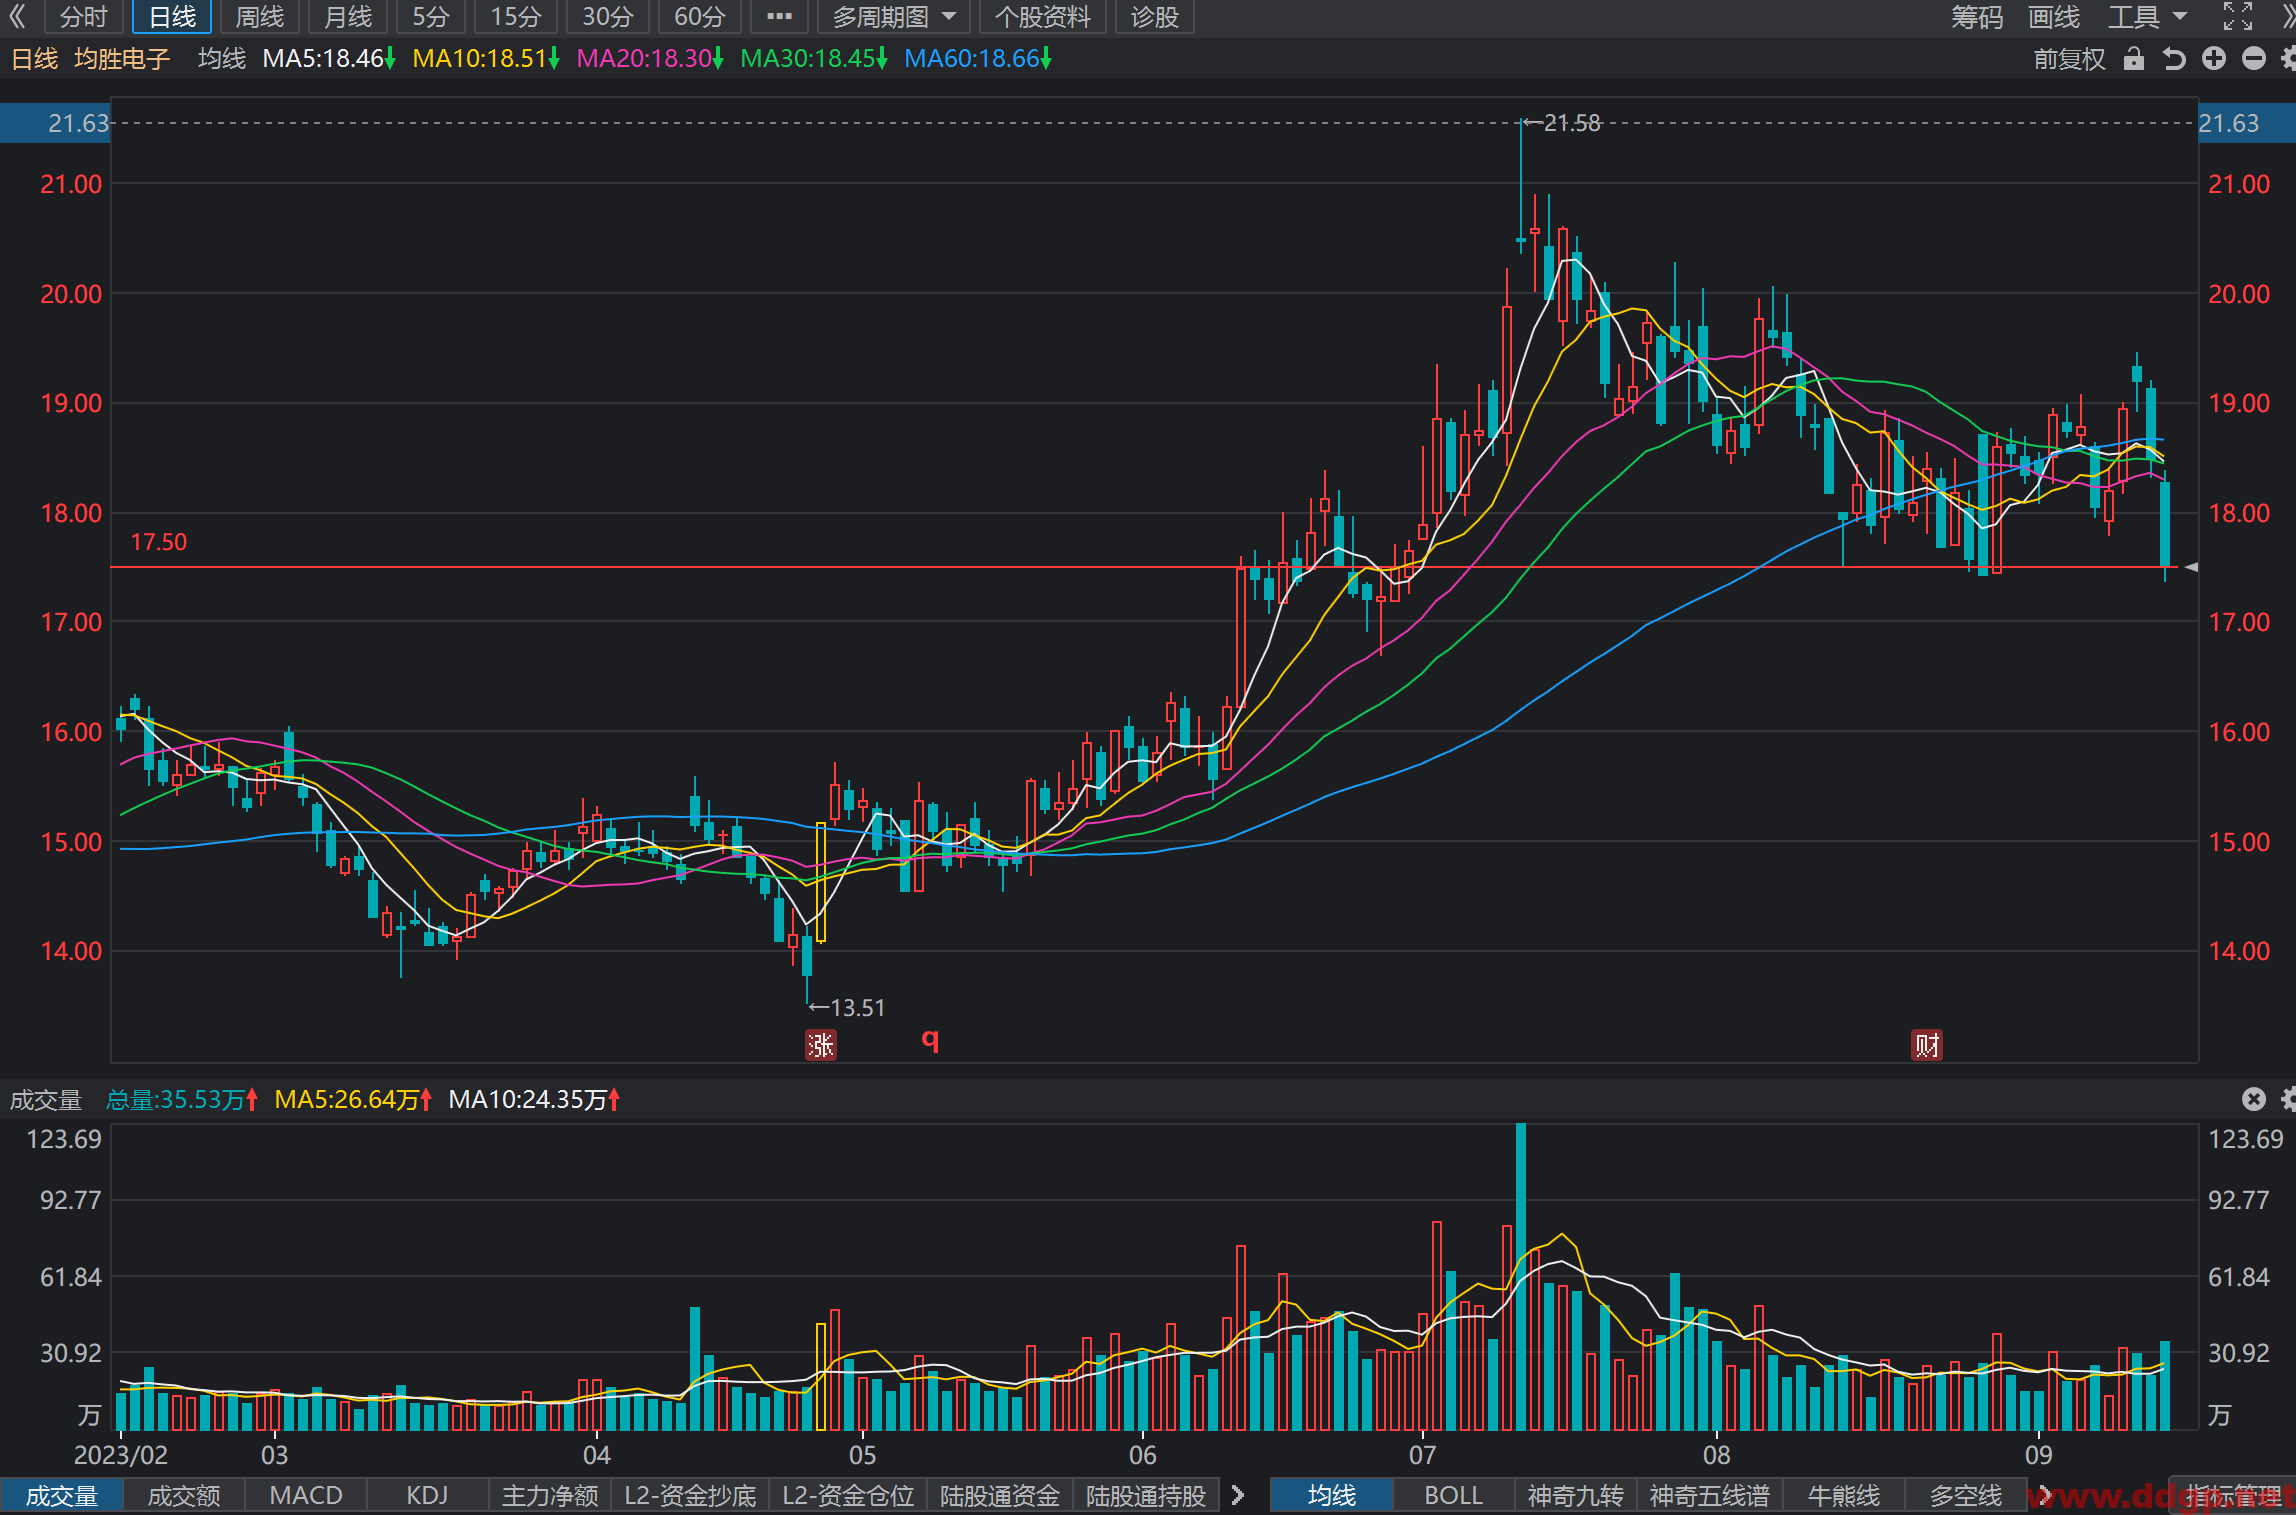Expand the 多周期图 dropdown
The image size is (2296, 1515).
pyautogui.click(x=894, y=17)
